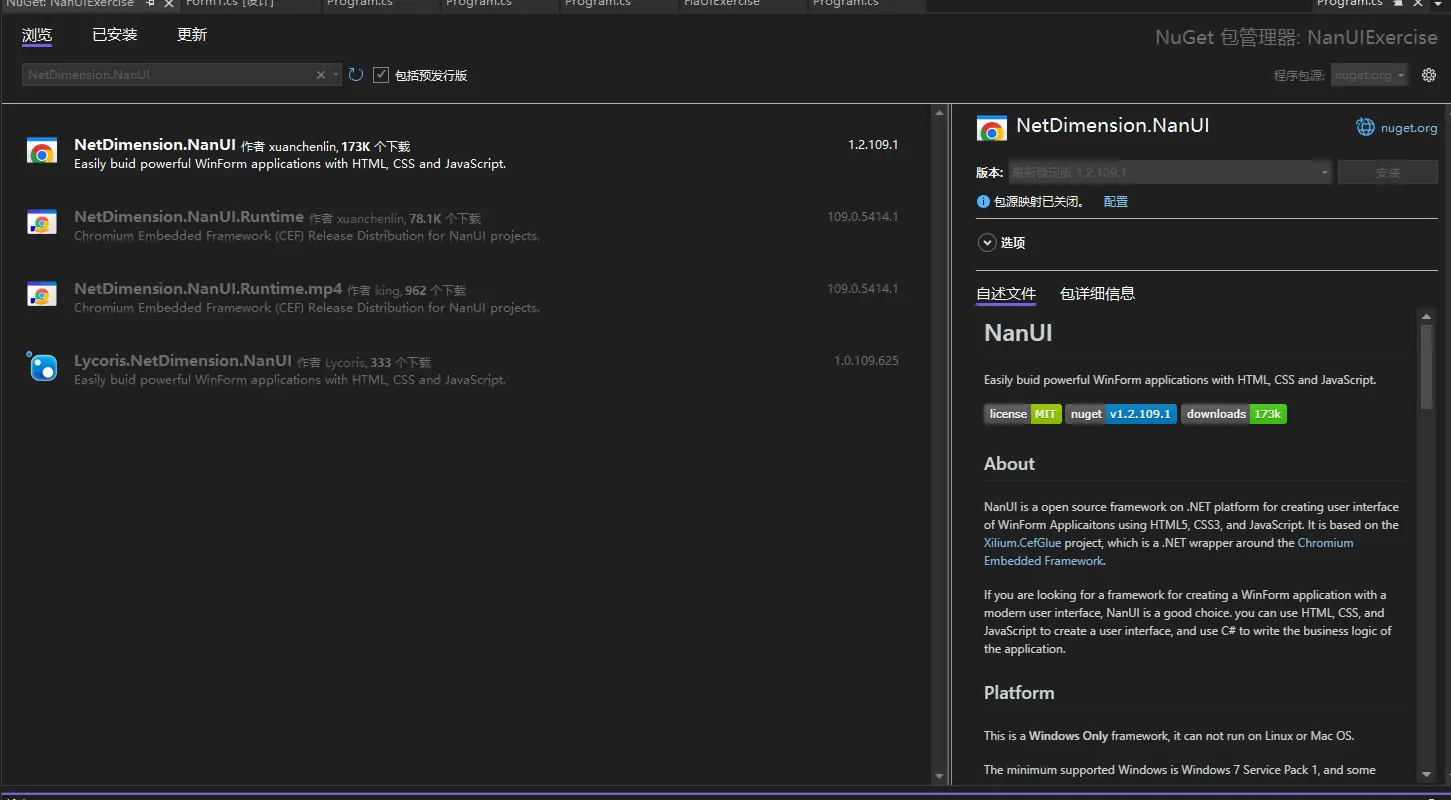Click the readme scrollbar down arrow
The image size is (1451, 800).
click(x=1427, y=774)
